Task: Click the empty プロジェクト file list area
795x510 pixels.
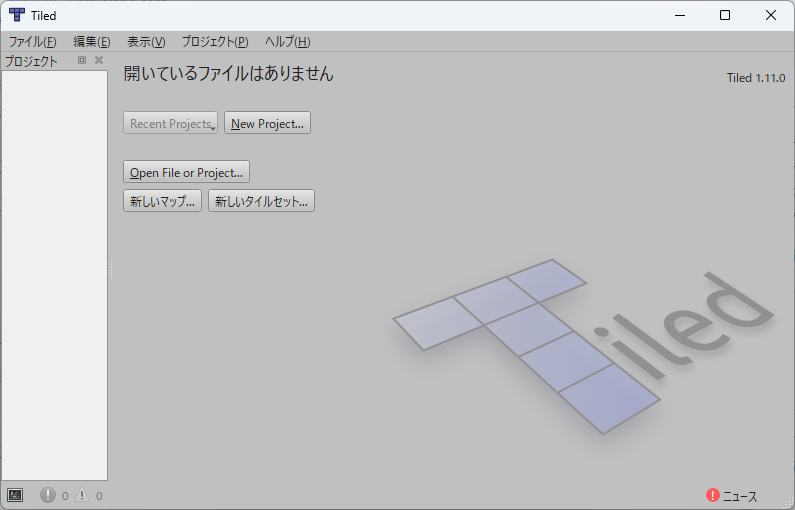Action: (55, 275)
